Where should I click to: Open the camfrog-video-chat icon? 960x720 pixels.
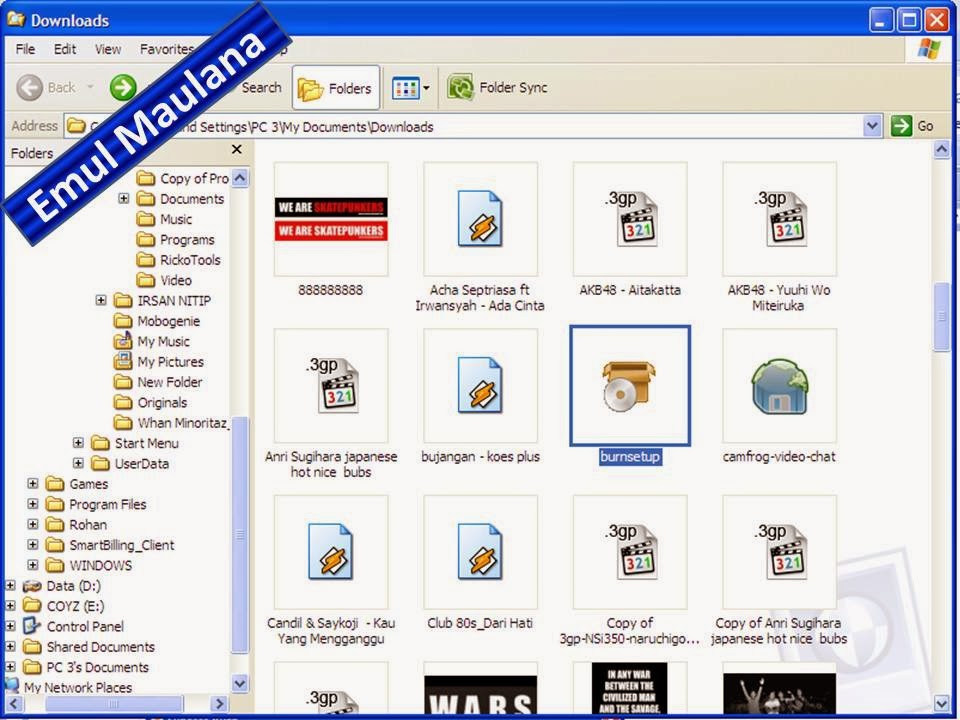779,385
